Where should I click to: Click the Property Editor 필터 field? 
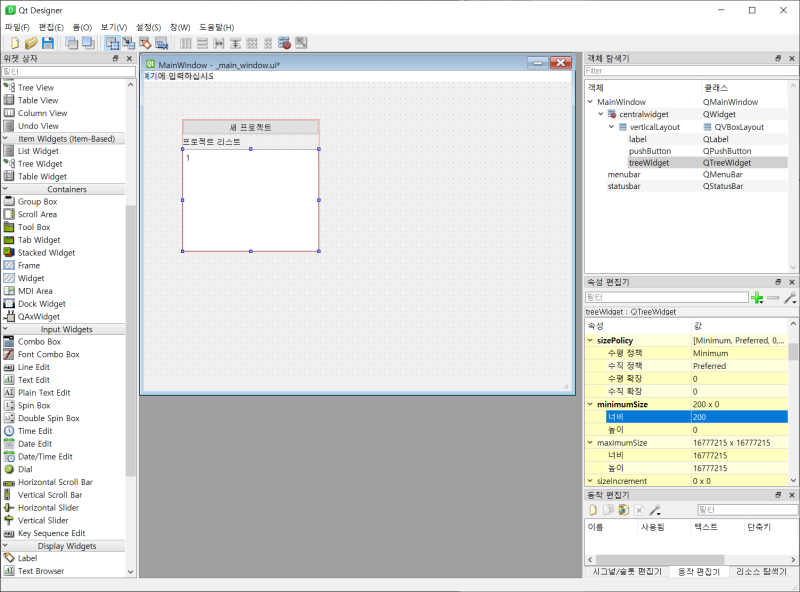click(x=666, y=297)
